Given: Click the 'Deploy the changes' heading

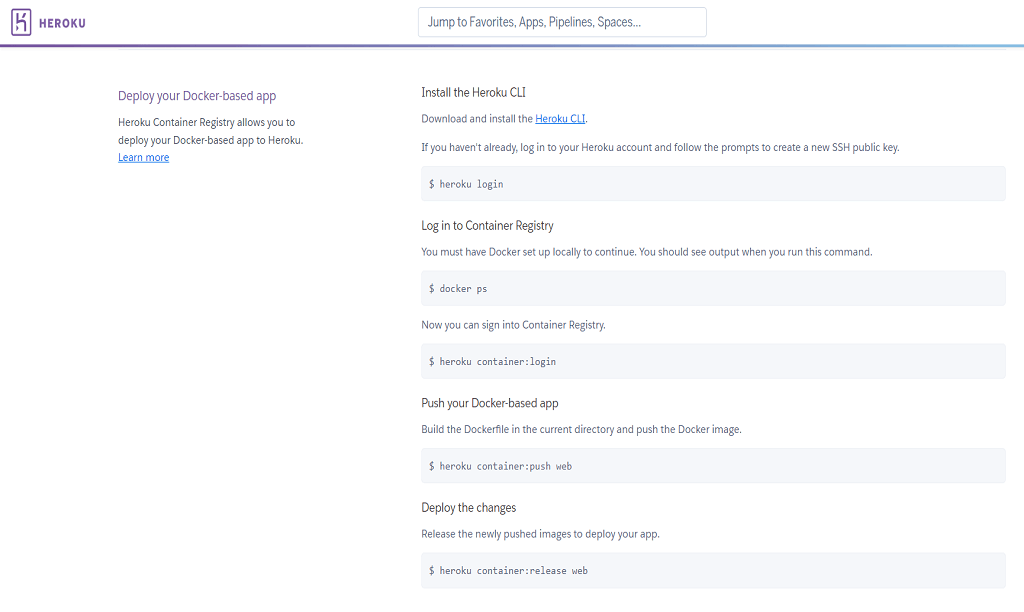Looking at the screenshot, I should (469, 508).
